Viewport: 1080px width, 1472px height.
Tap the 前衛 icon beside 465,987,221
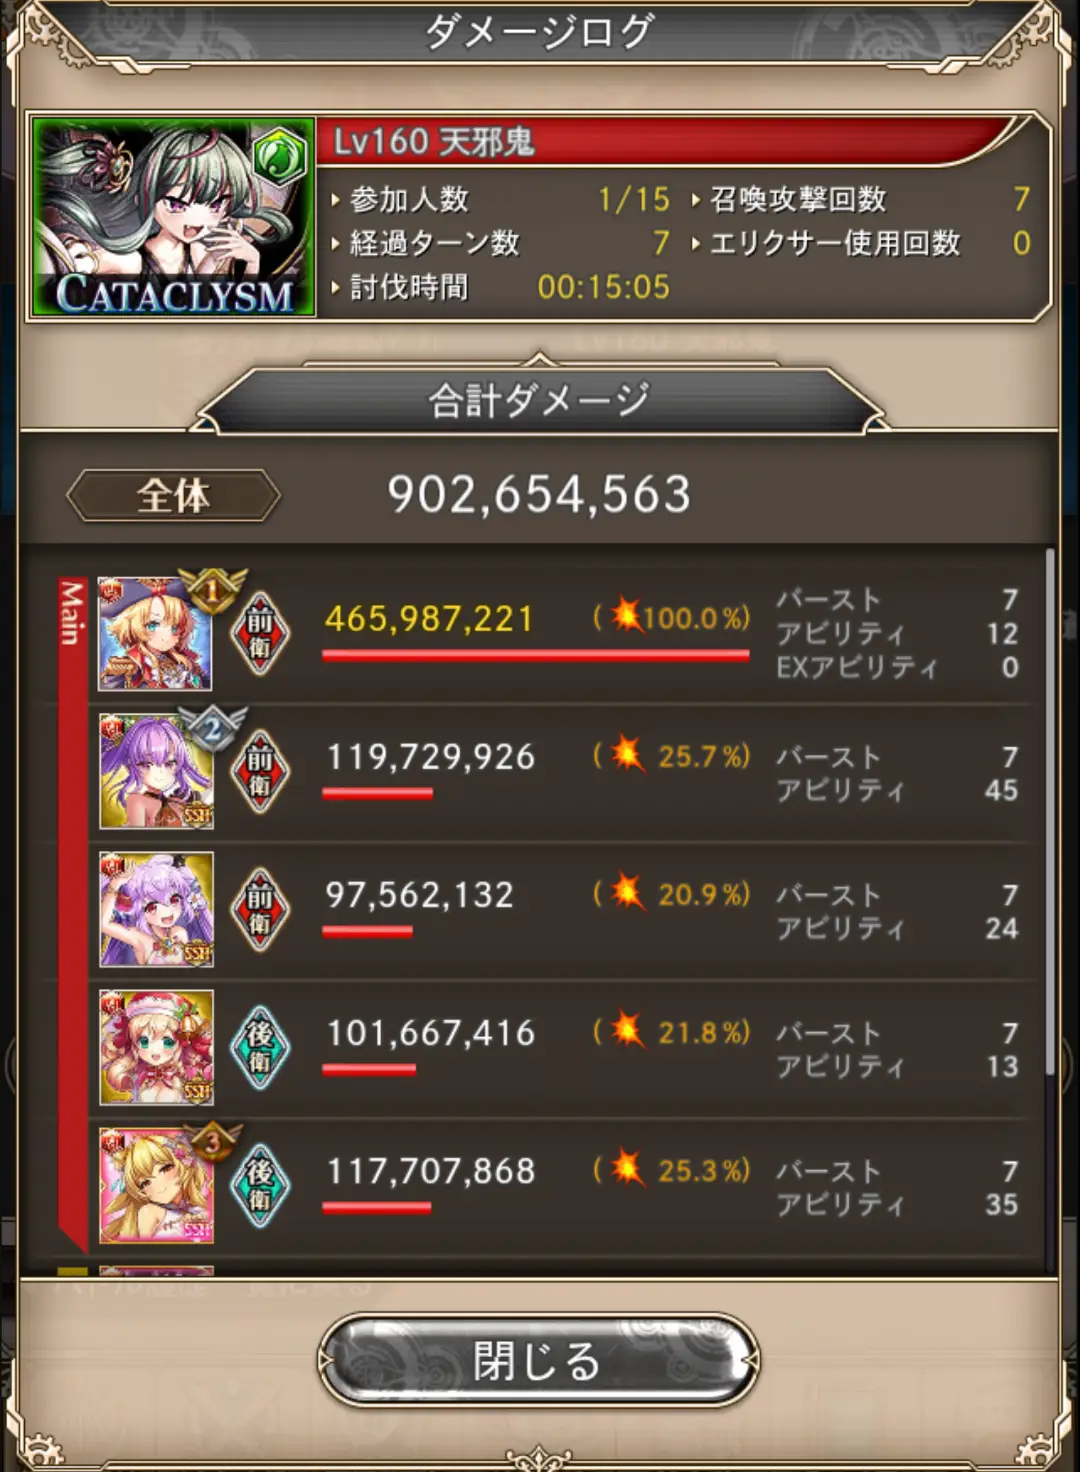click(x=260, y=634)
